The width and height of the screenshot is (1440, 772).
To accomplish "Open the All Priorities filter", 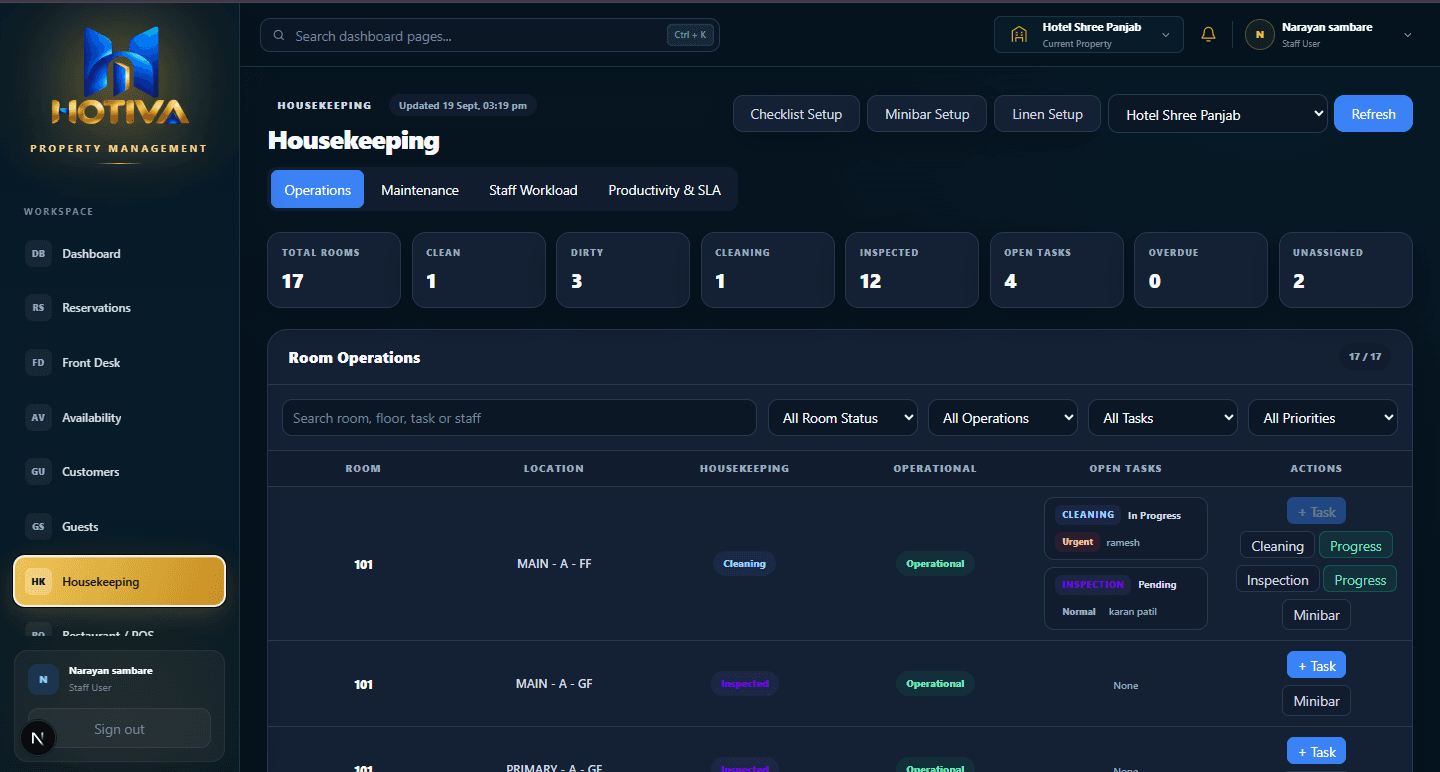I will coord(1322,418).
